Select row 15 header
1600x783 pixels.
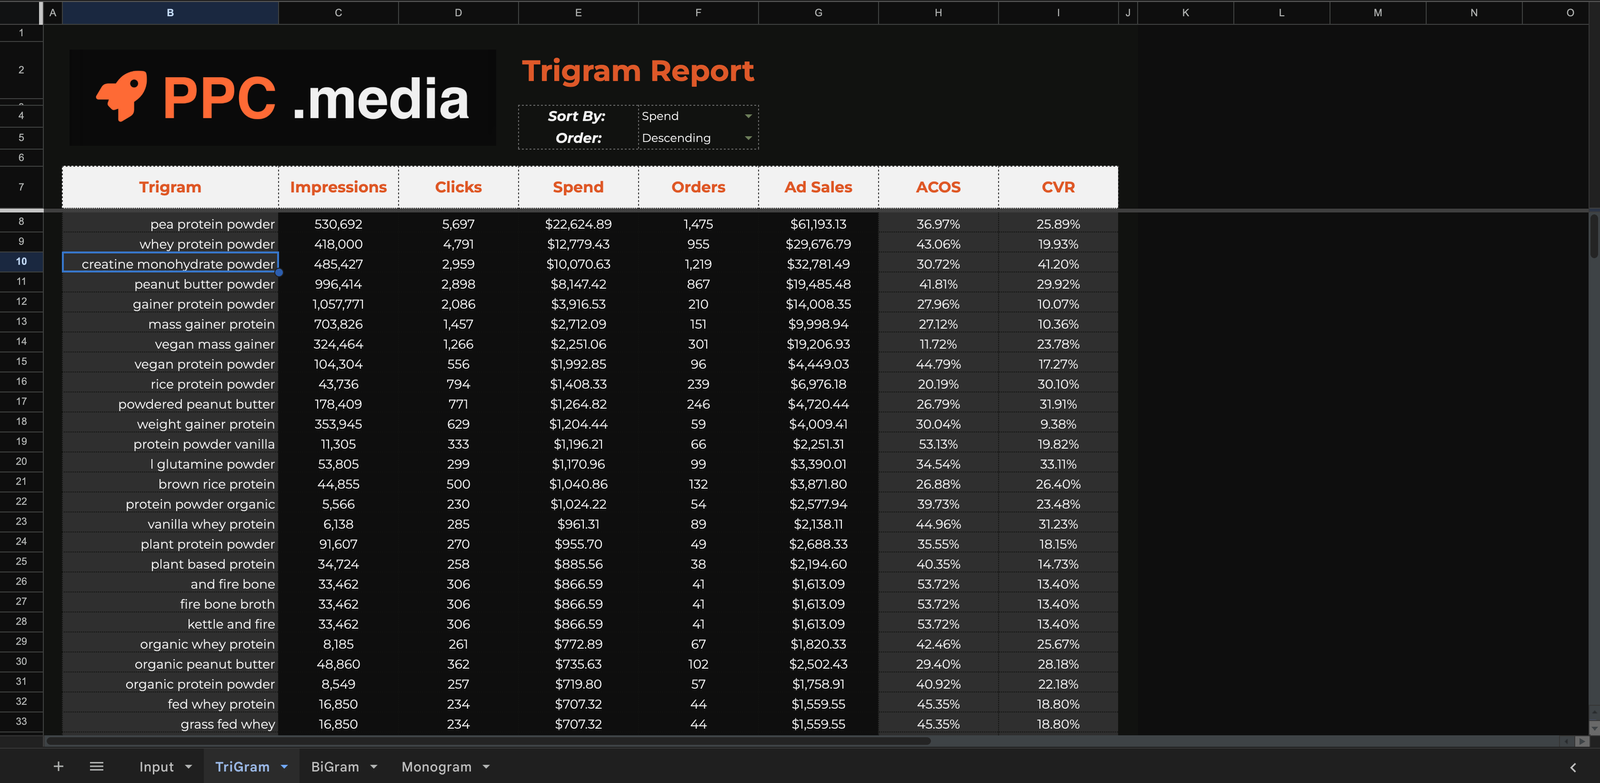click(x=21, y=362)
